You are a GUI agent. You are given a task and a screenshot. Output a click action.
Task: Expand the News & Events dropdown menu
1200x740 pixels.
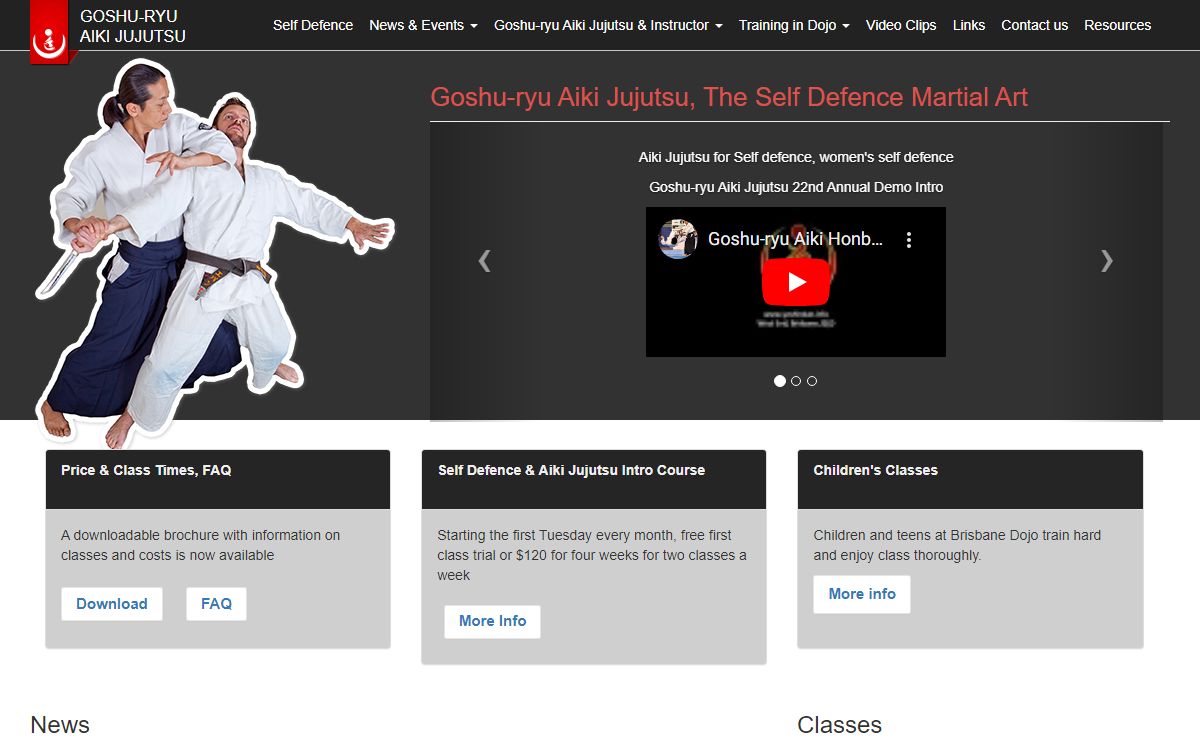[x=423, y=25]
